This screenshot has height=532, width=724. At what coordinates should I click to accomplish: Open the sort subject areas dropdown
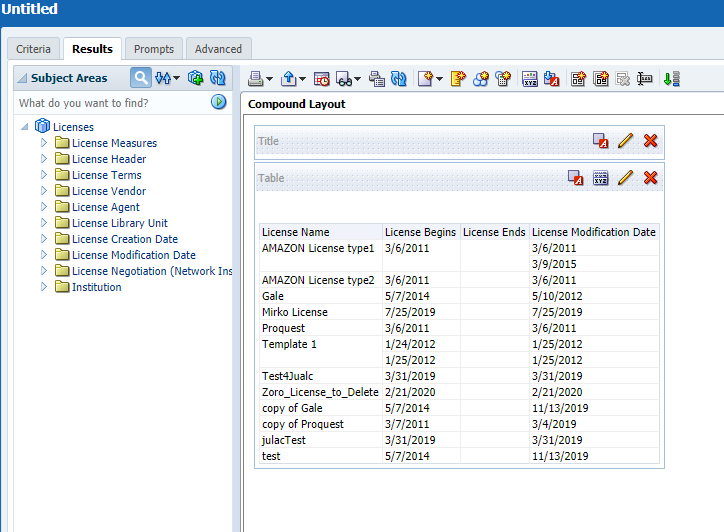click(167, 78)
